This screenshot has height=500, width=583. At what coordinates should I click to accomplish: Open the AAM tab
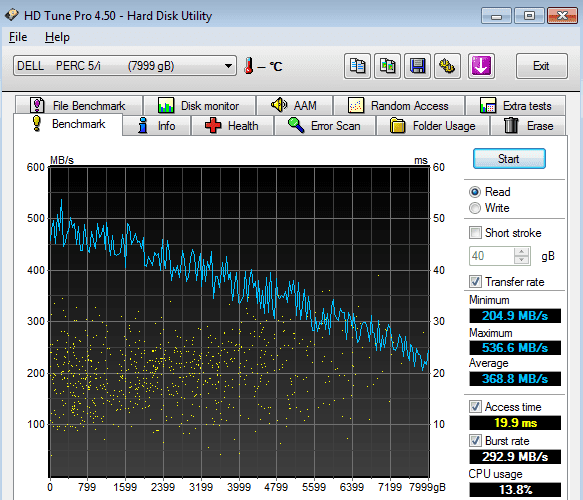(294, 106)
